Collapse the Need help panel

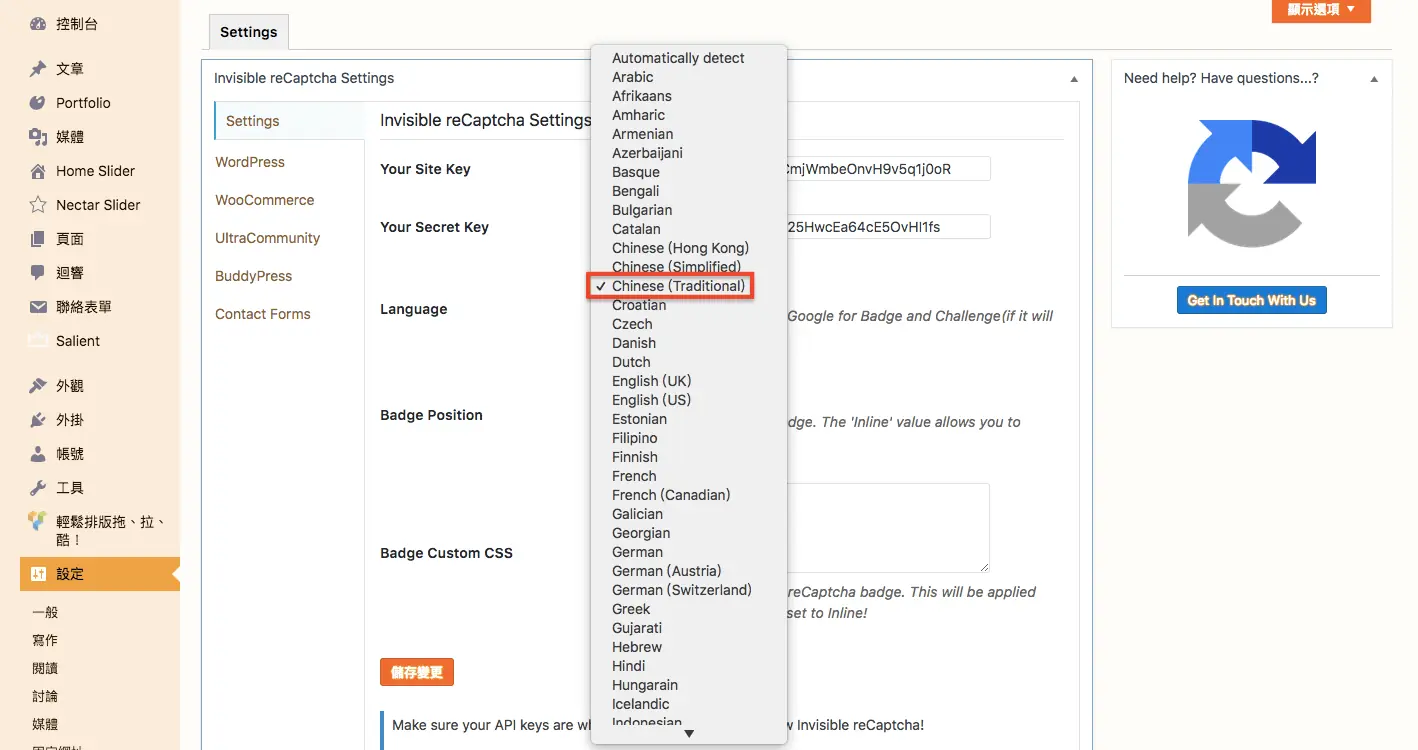pyautogui.click(x=1374, y=79)
